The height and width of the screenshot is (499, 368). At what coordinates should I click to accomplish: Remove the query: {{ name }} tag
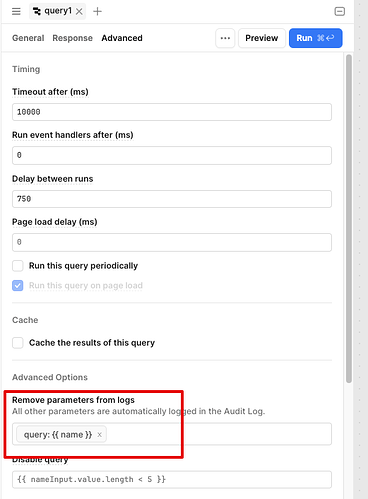[99, 435]
